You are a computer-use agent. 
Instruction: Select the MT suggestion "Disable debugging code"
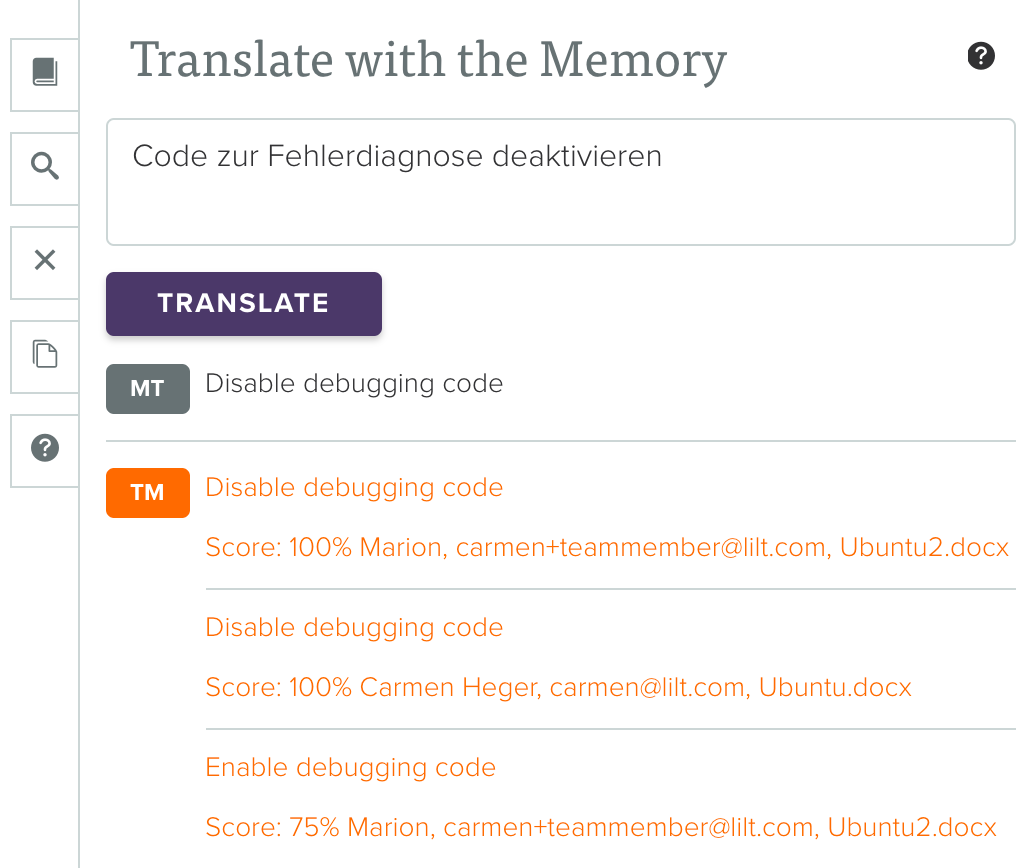pos(354,384)
